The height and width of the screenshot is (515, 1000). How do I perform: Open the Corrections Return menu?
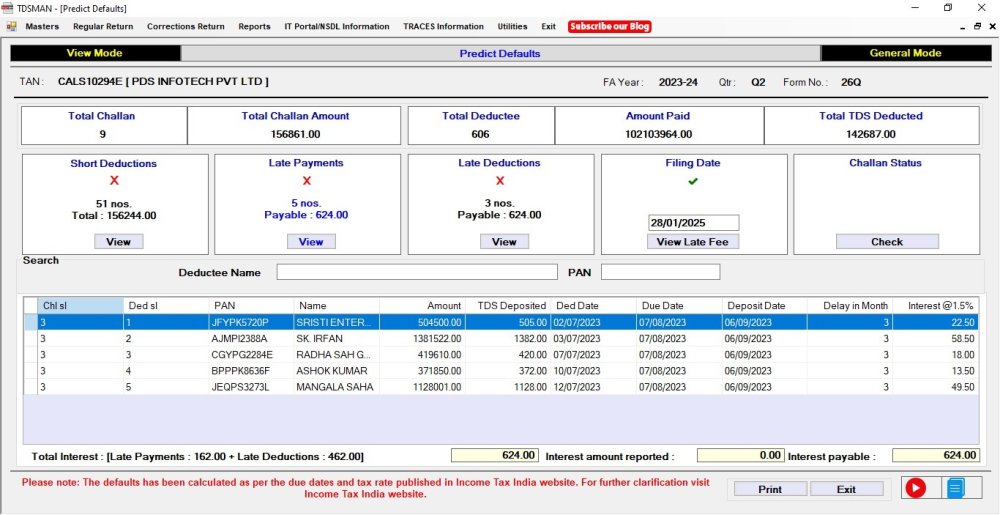click(185, 26)
